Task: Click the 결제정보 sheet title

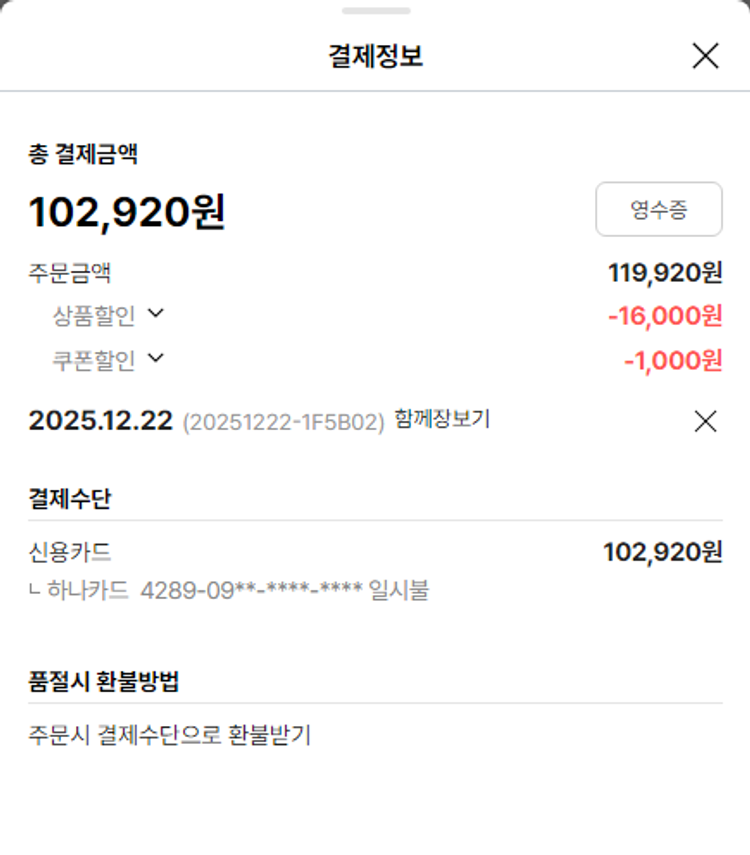Action: [x=375, y=56]
